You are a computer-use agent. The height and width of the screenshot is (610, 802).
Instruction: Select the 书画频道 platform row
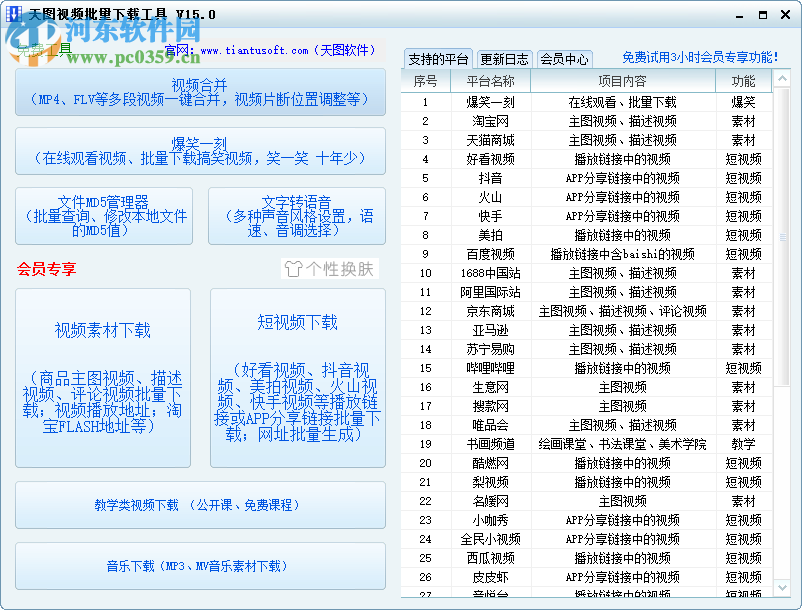click(x=587, y=444)
